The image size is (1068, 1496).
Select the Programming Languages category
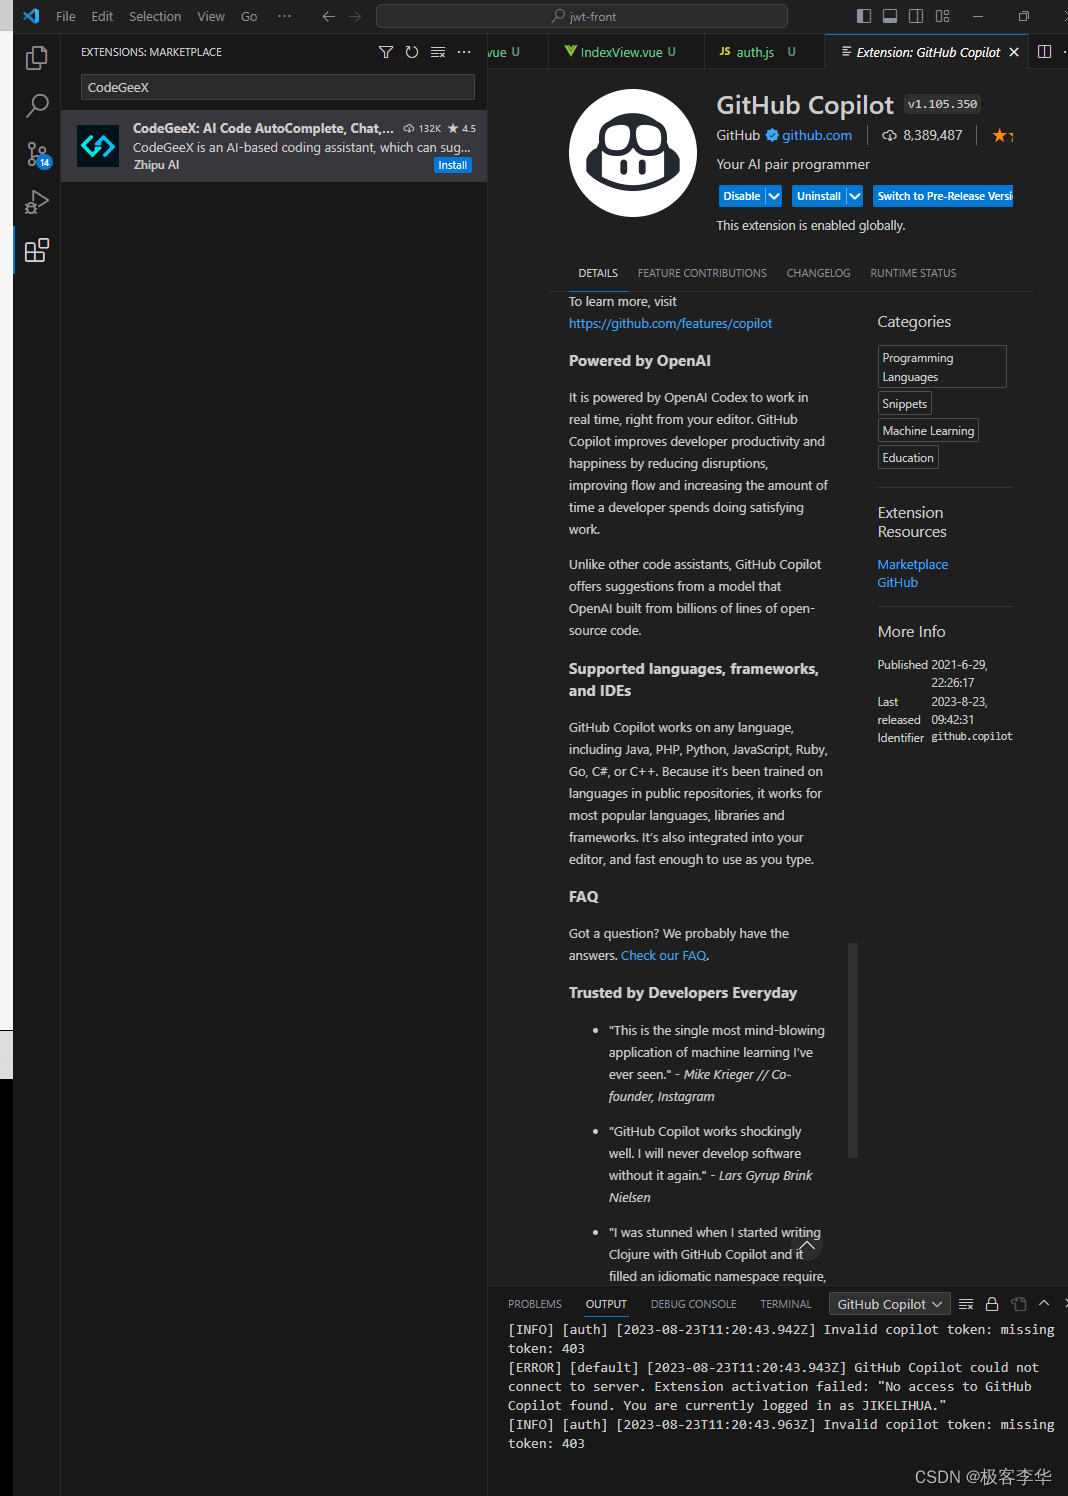942,367
